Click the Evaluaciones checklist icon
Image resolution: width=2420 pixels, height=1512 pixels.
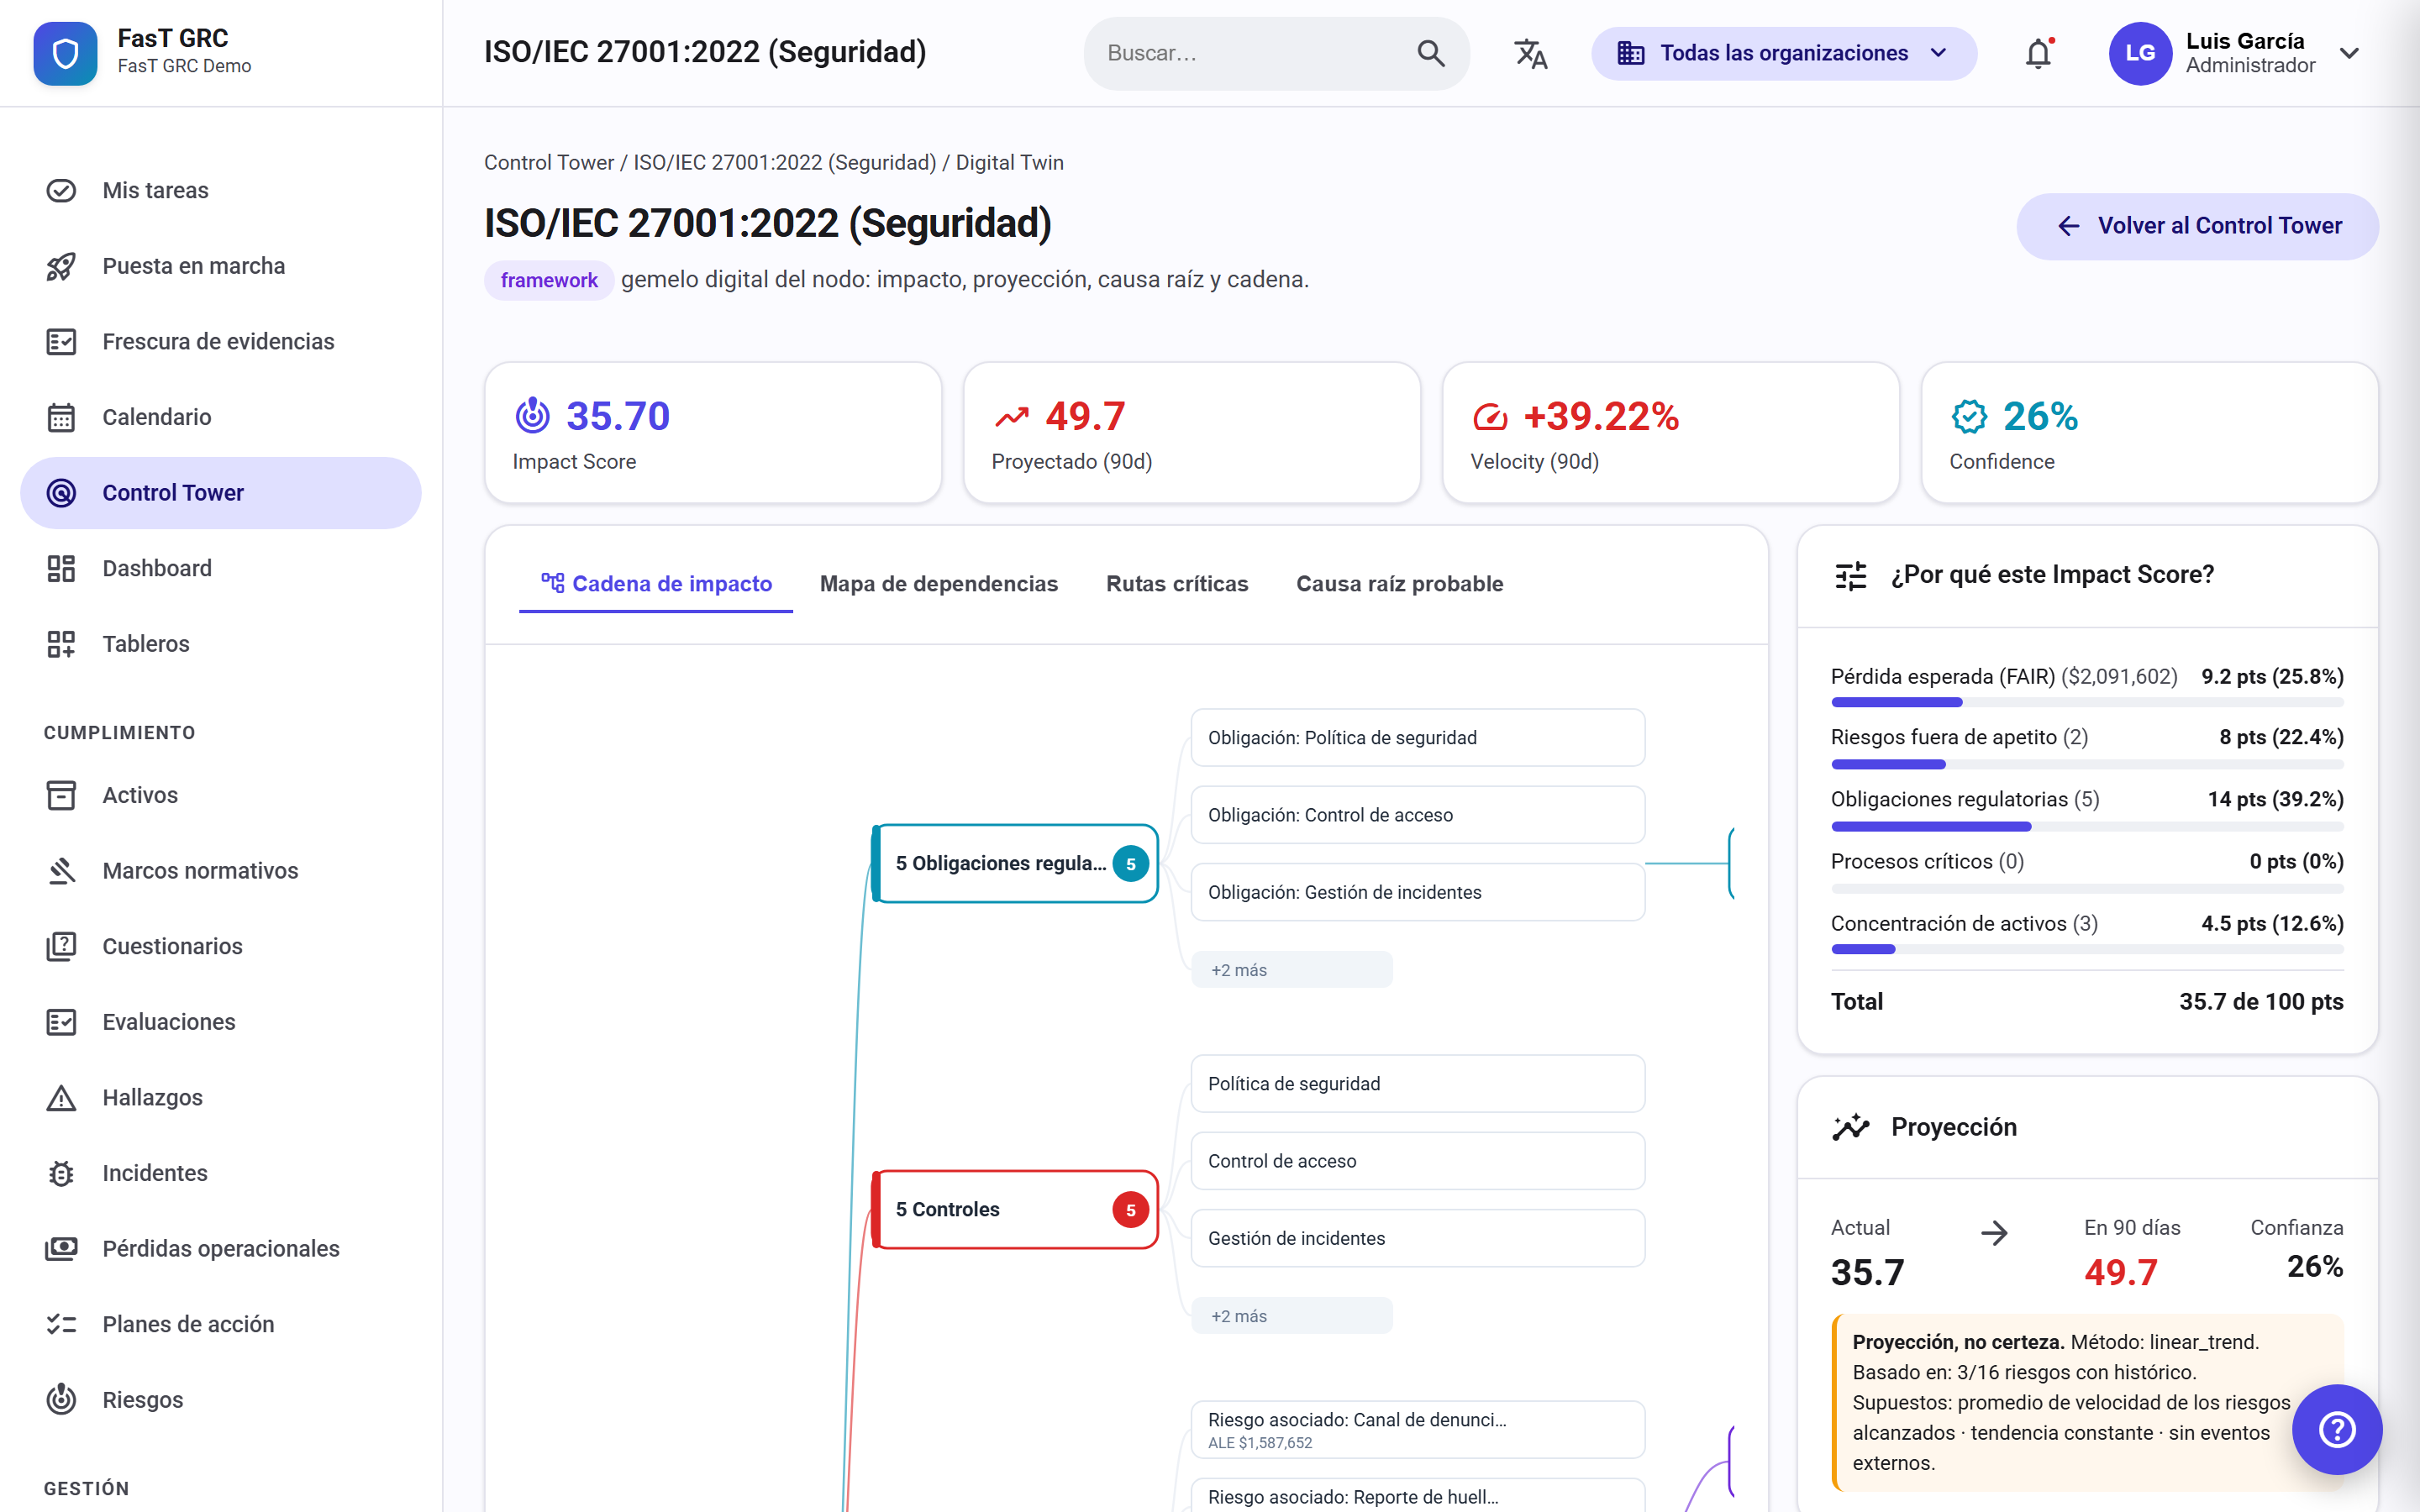point(61,1022)
